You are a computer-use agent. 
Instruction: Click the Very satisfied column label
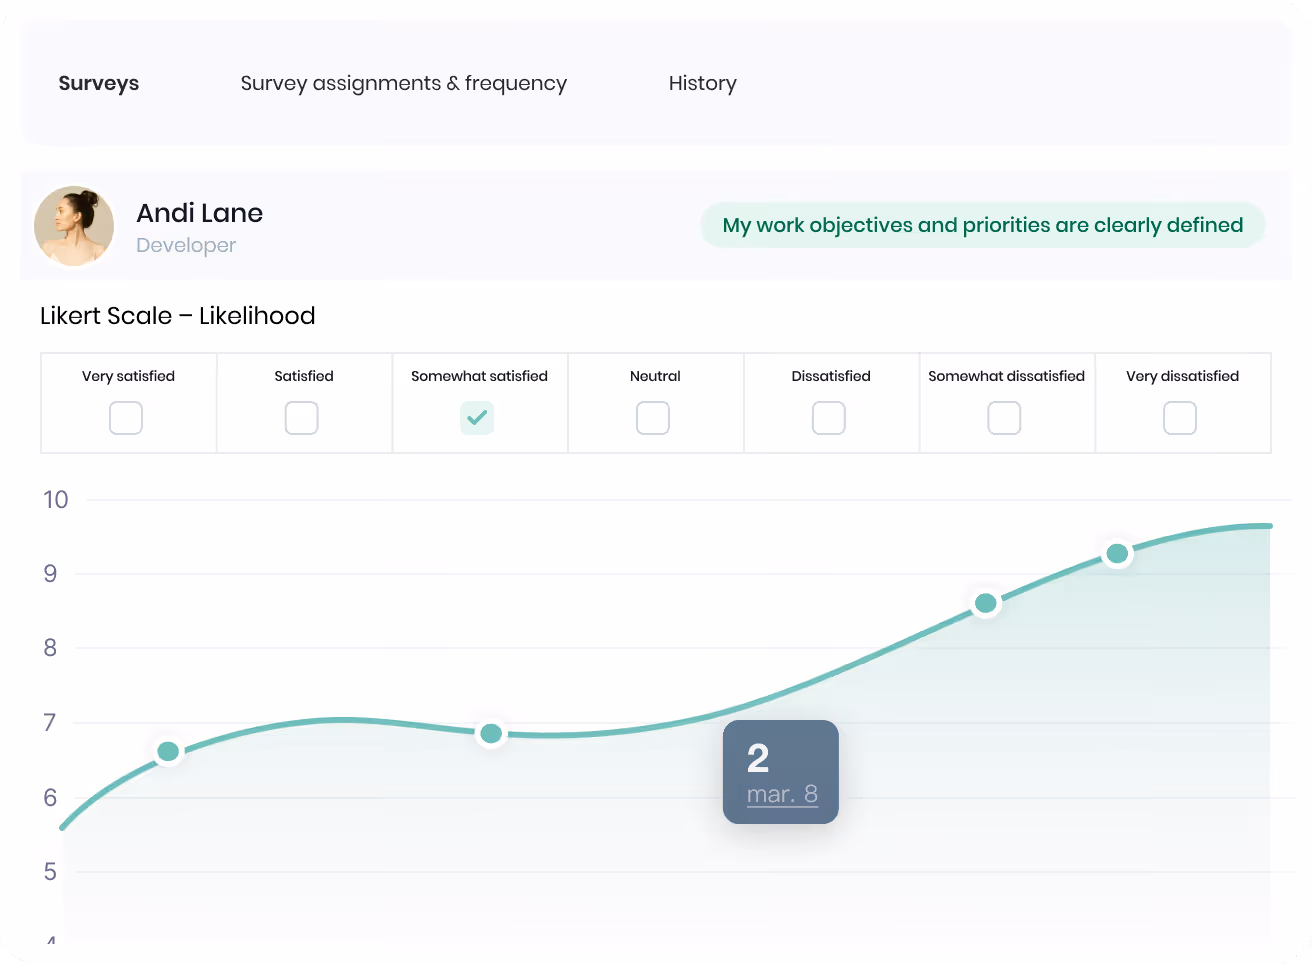(128, 376)
